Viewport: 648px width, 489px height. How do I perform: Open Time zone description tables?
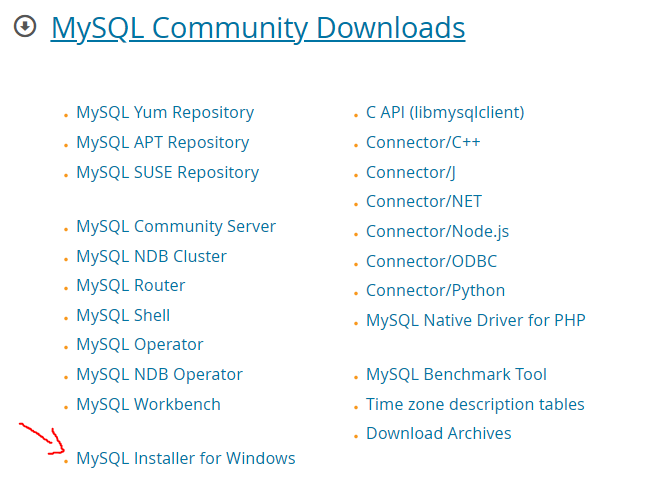pos(475,404)
